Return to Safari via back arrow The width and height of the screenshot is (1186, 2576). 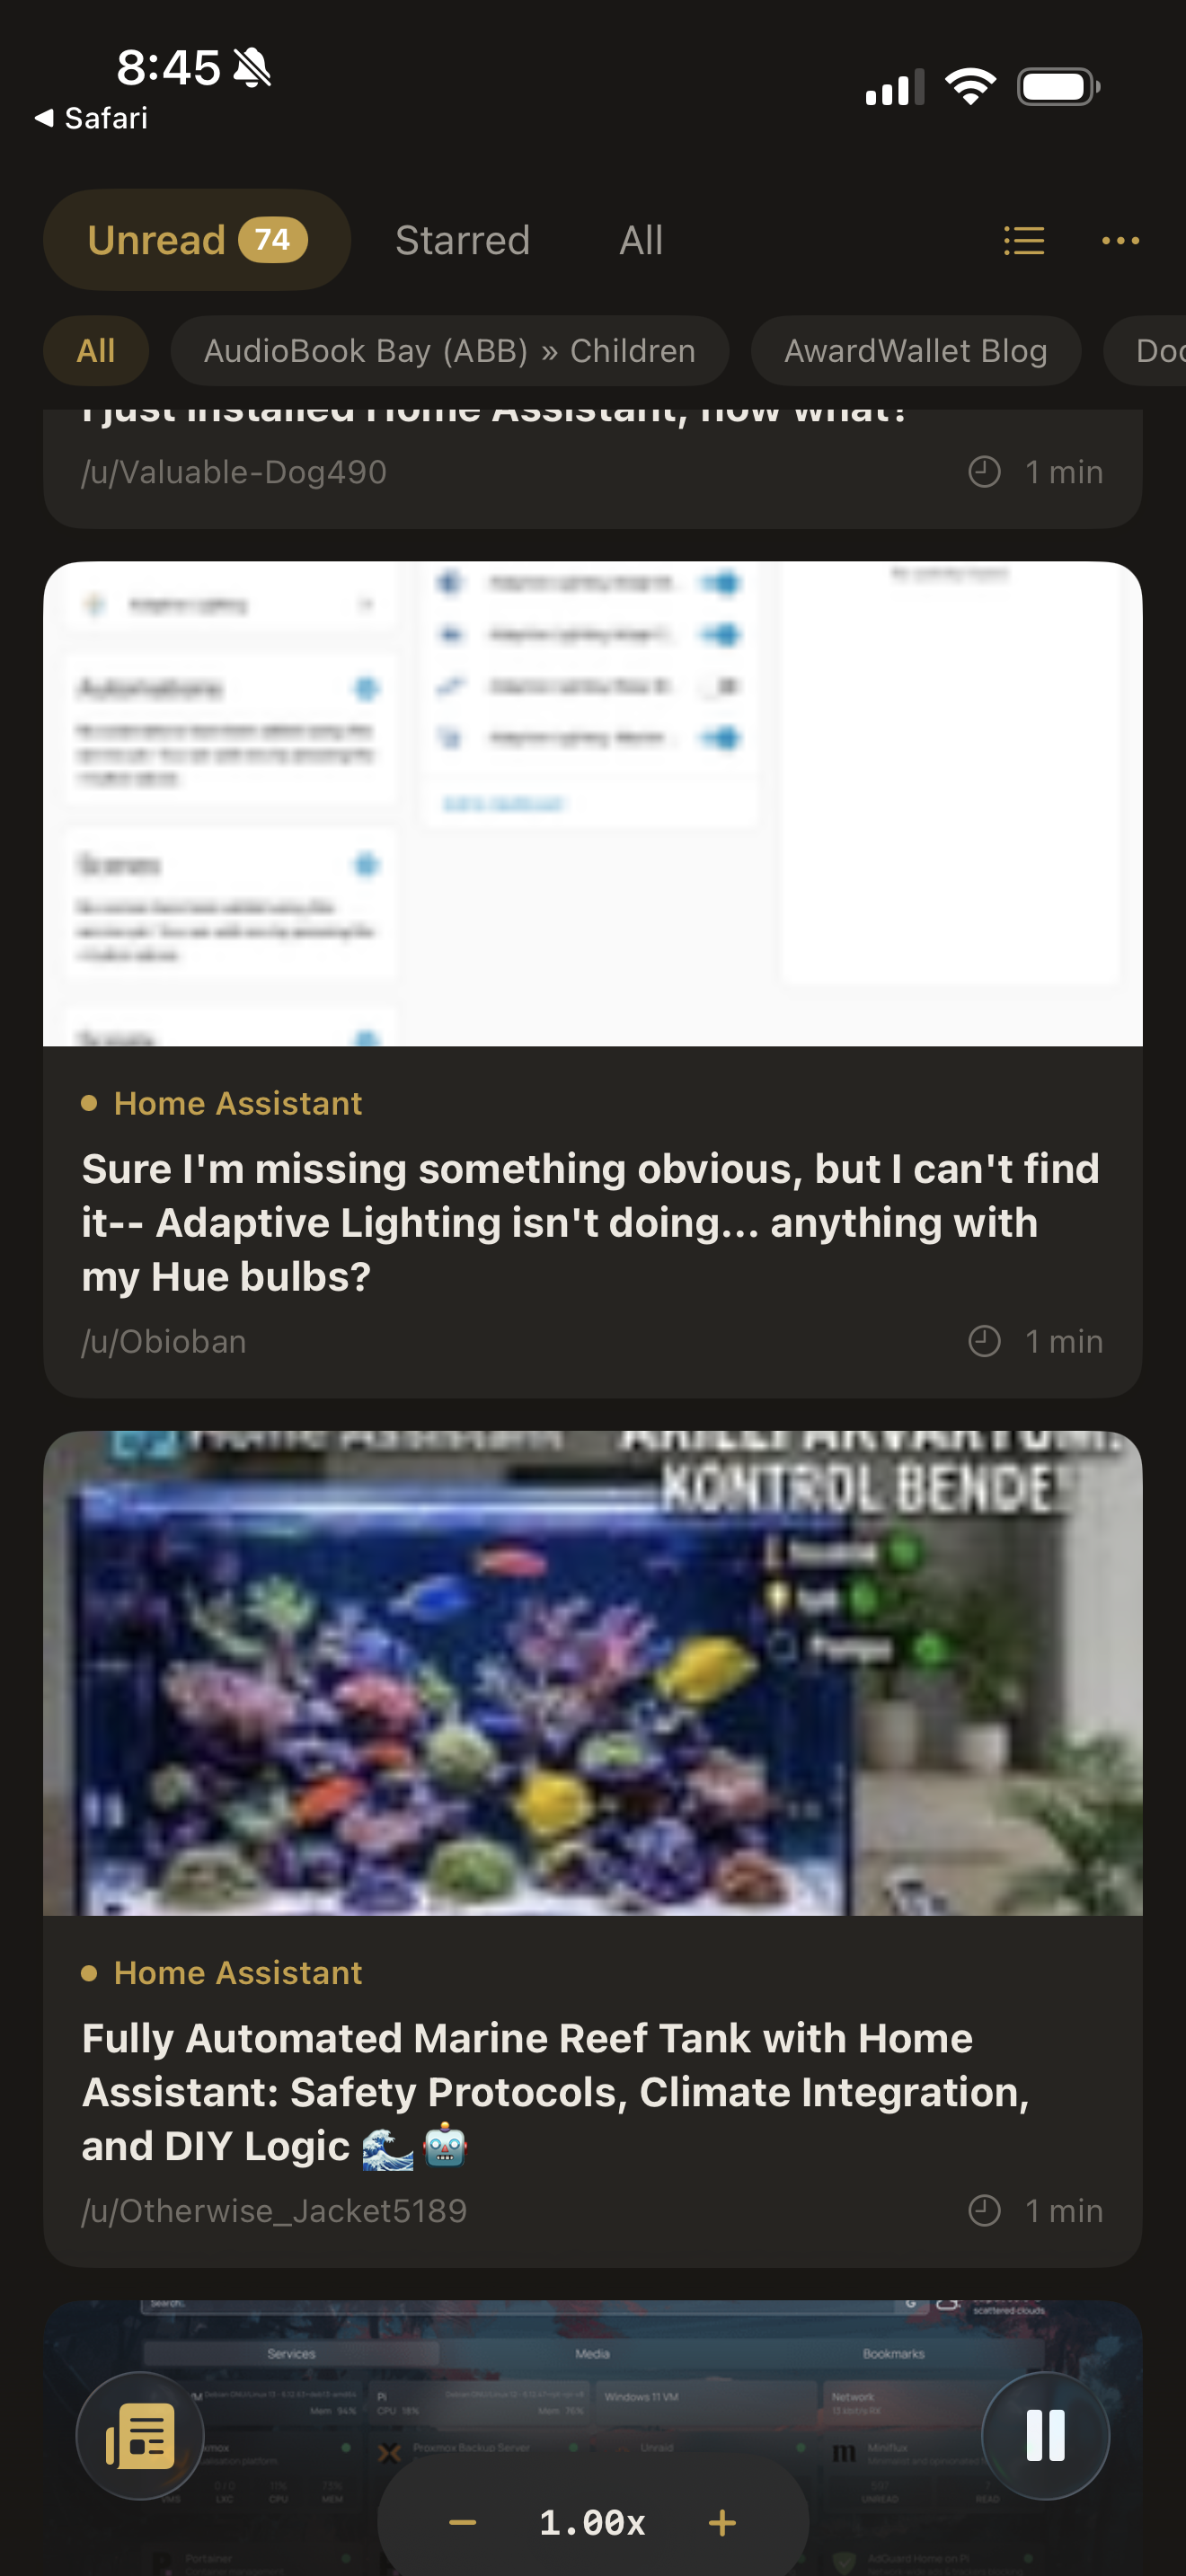click(x=91, y=118)
